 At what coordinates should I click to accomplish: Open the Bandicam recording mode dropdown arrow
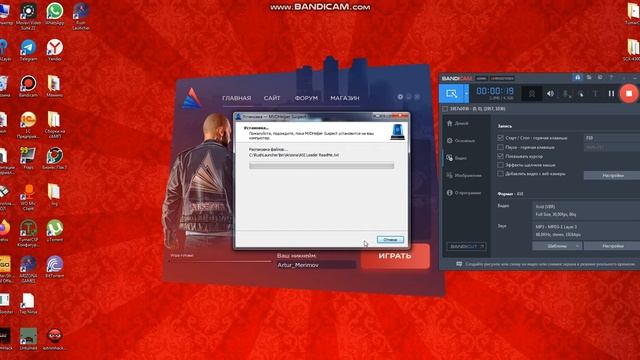[467, 94]
